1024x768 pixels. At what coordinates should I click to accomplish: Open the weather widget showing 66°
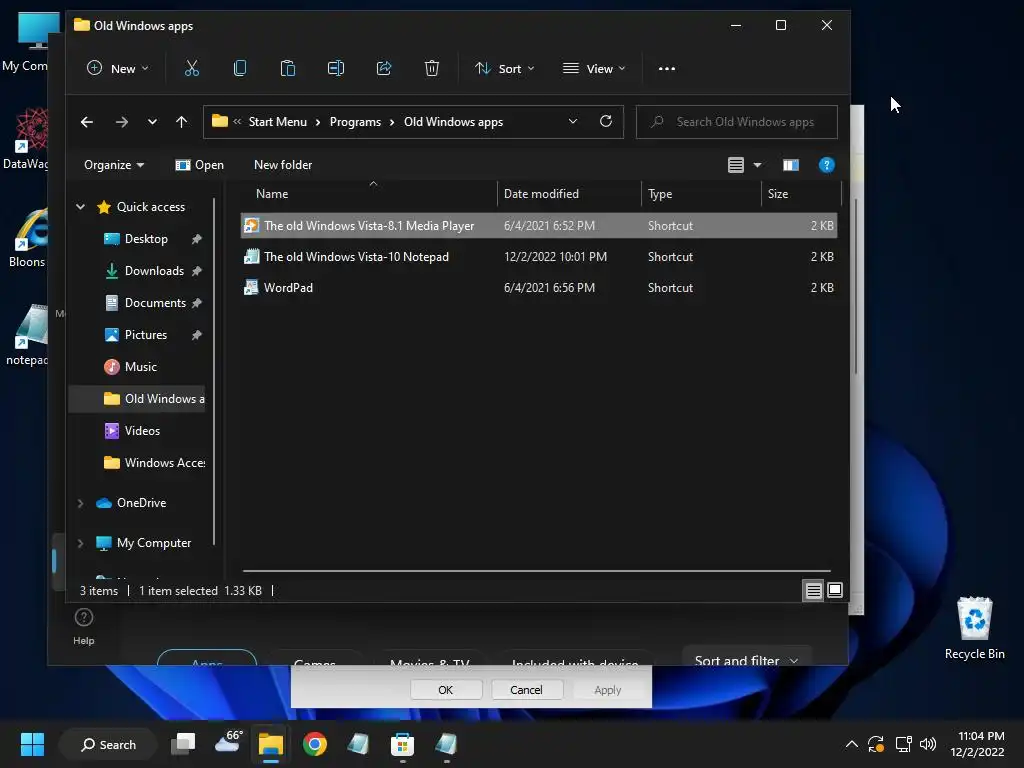tap(229, 743)
